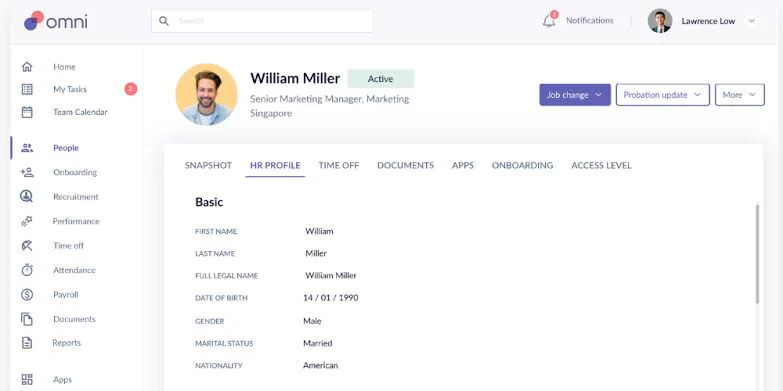Click the Reports file icon
Viewport: 783px width, 391px height.
click(27, 343)
